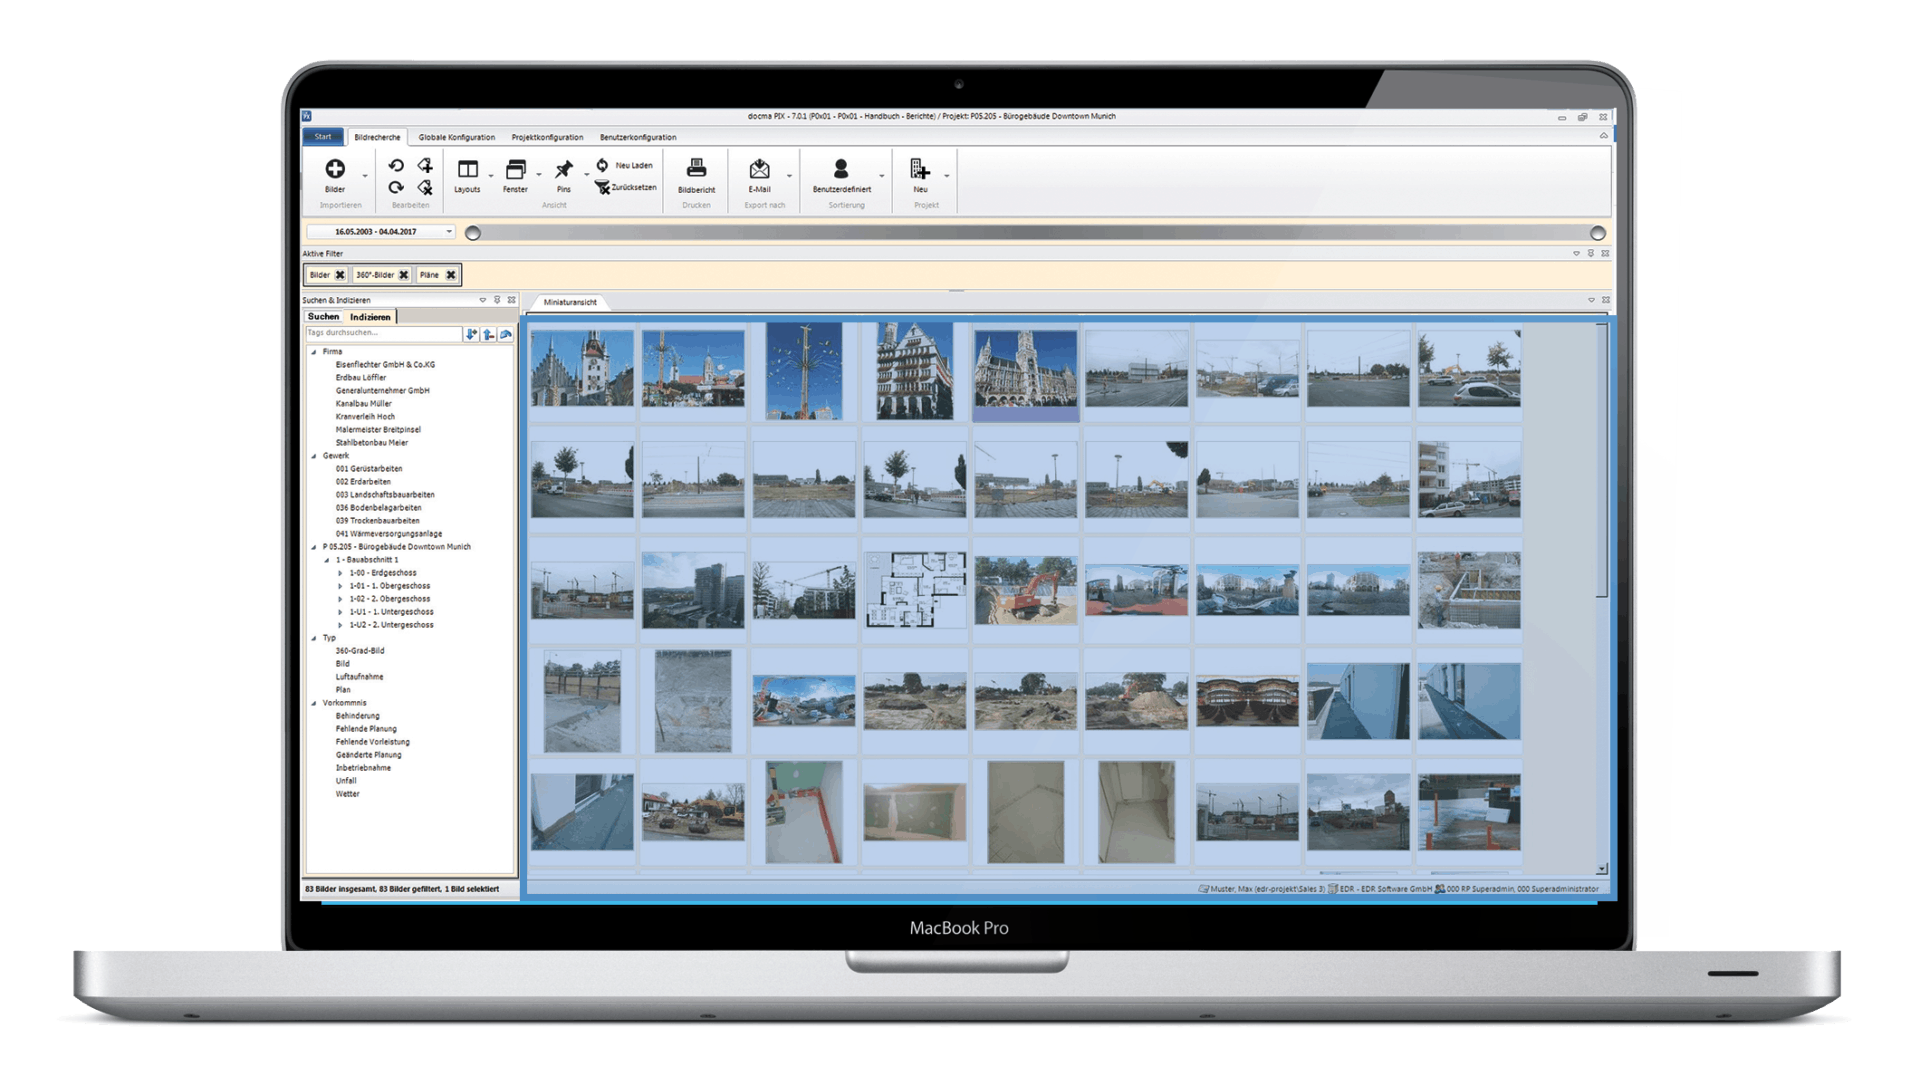Image resolution: width=1920 pixels, height=1076 pixels.
Task: Rotate the image counter-clockwise in Bearbeiten
Action: 396,166
